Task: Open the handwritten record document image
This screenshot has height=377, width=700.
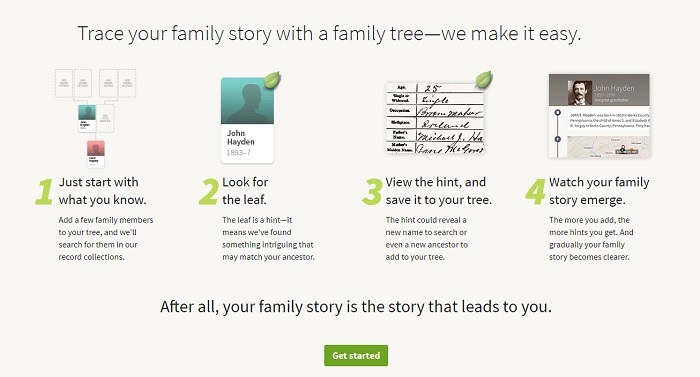Action: pyautogui.click(x=435, y=118)
